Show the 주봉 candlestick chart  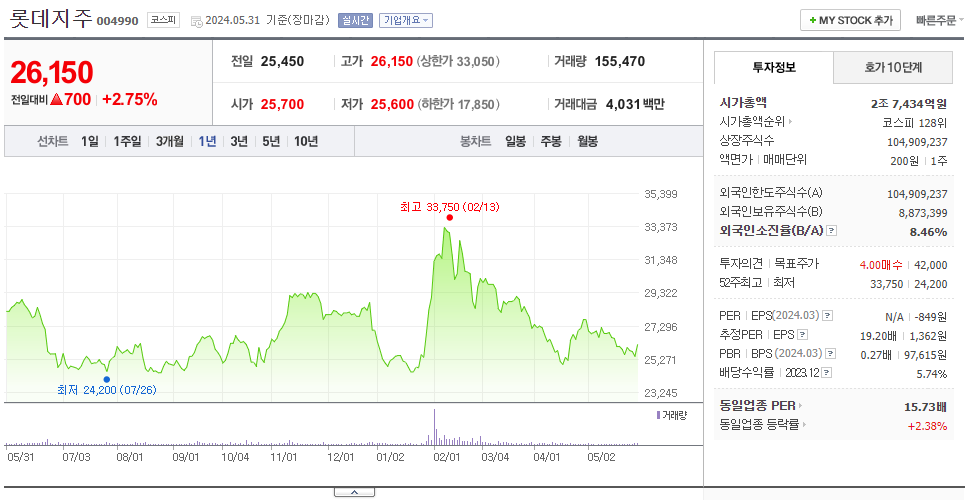[x=551, y=141]
